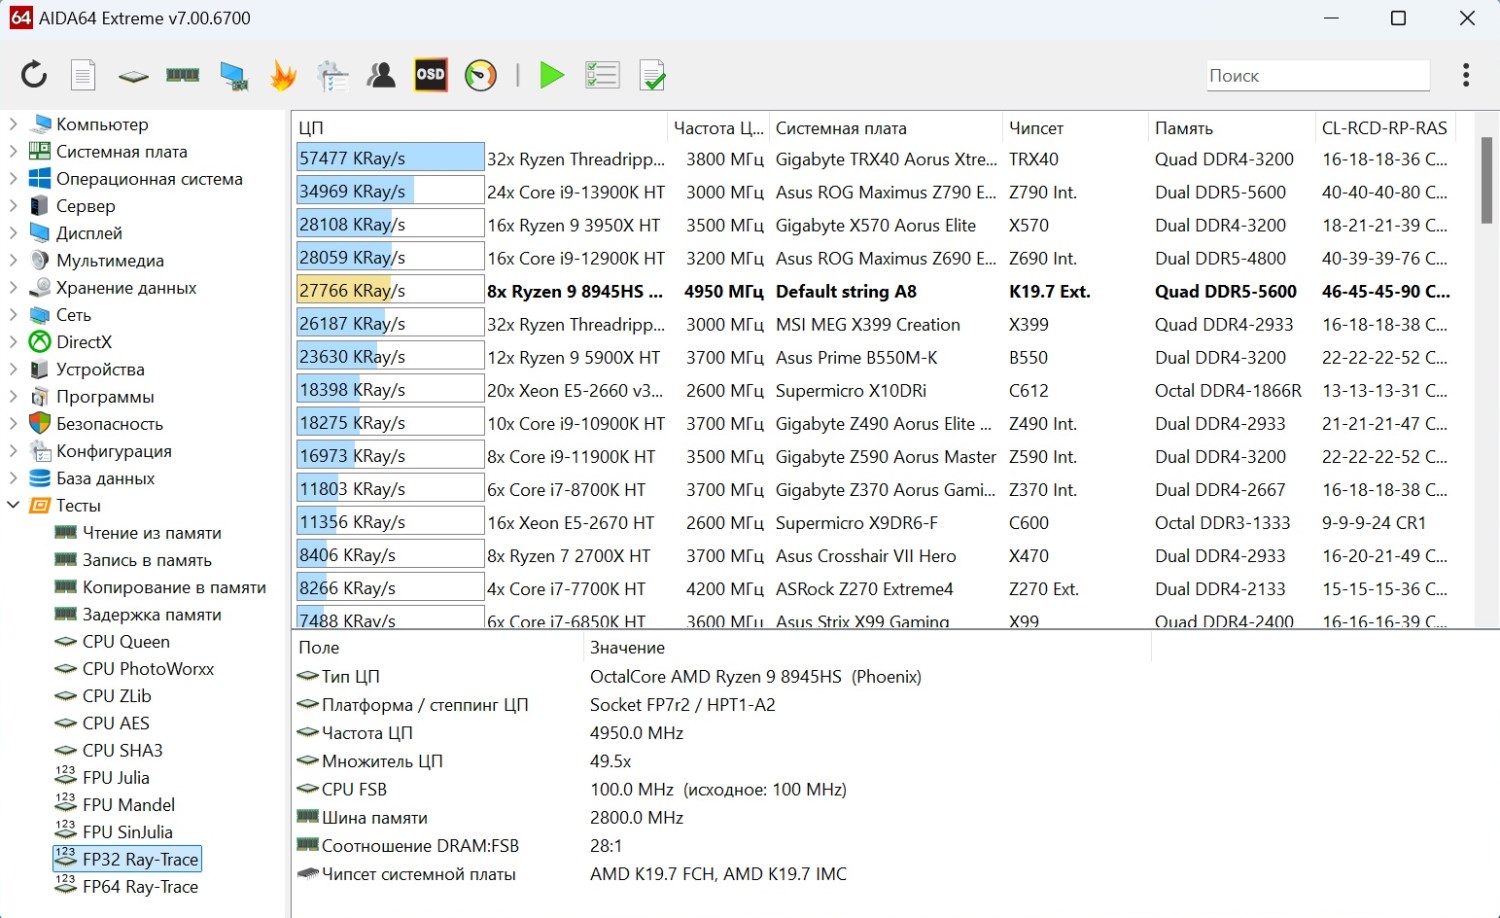Open the memory benchmark RAM icon
Screen dimensions: 1500x918
pos(182,75)
